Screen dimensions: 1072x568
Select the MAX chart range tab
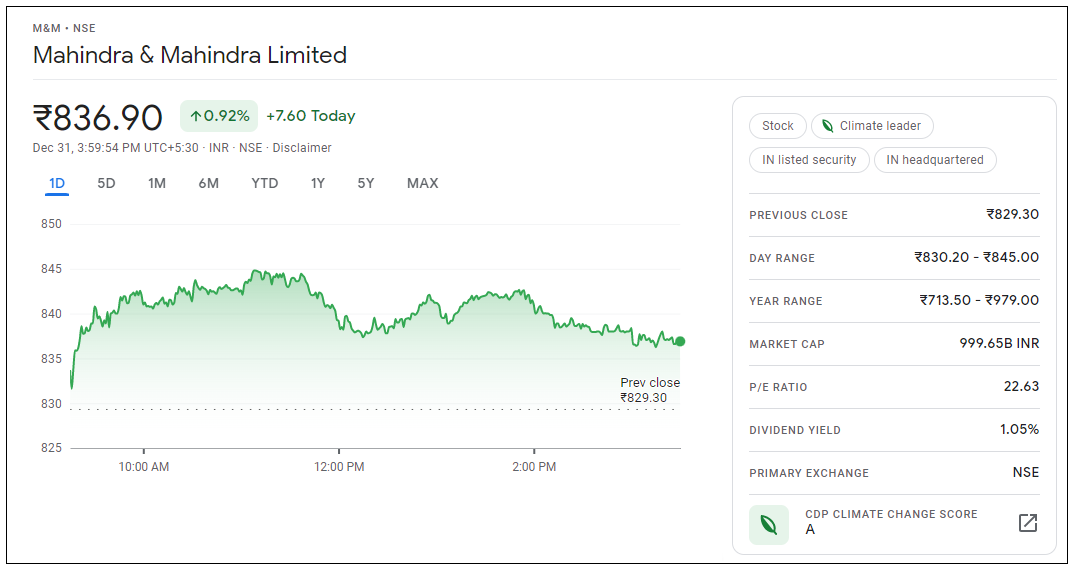pyautogui.click(x=423, y=183)
